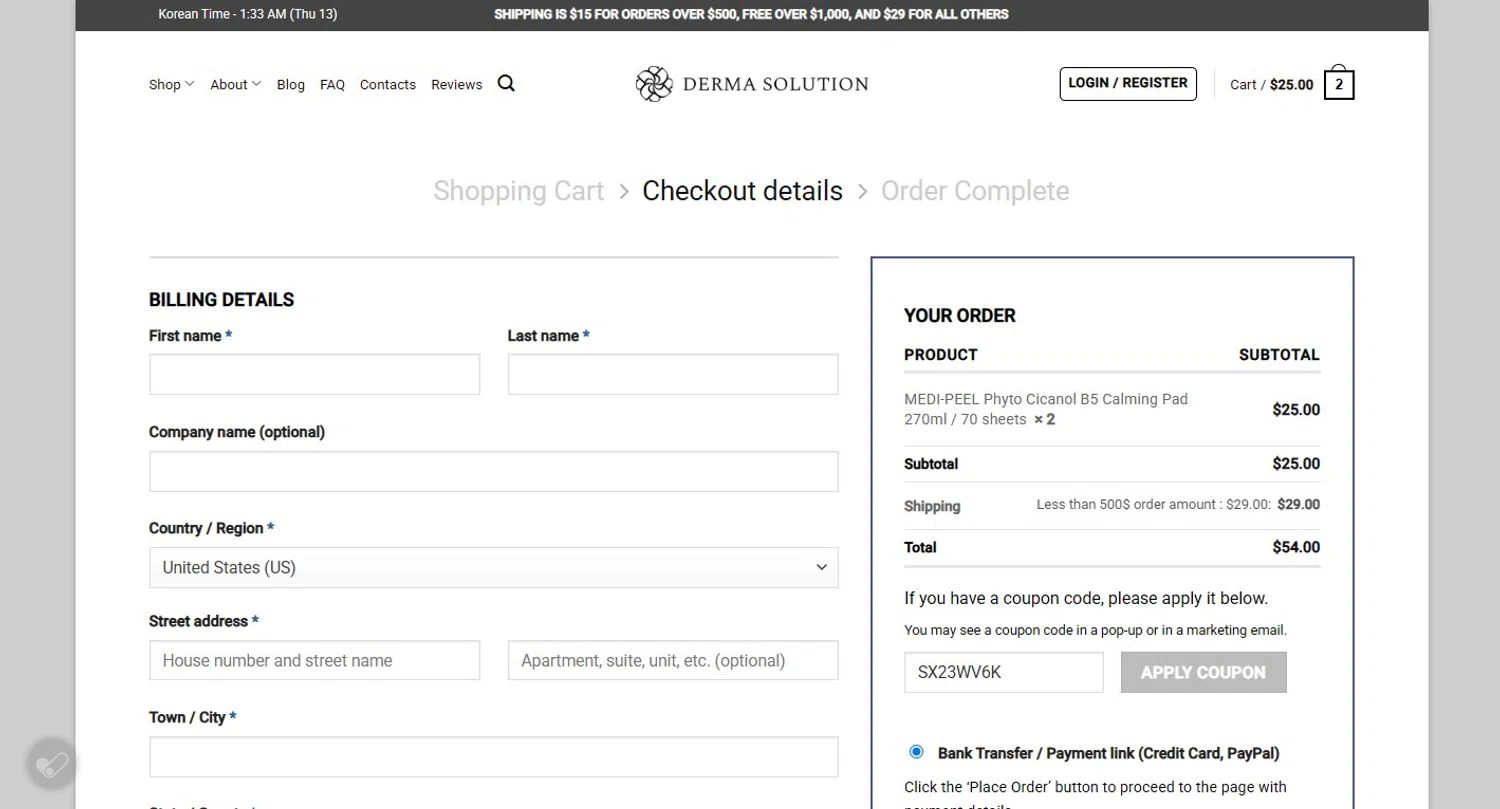Focus the Company name field

(x=494, y=471)
